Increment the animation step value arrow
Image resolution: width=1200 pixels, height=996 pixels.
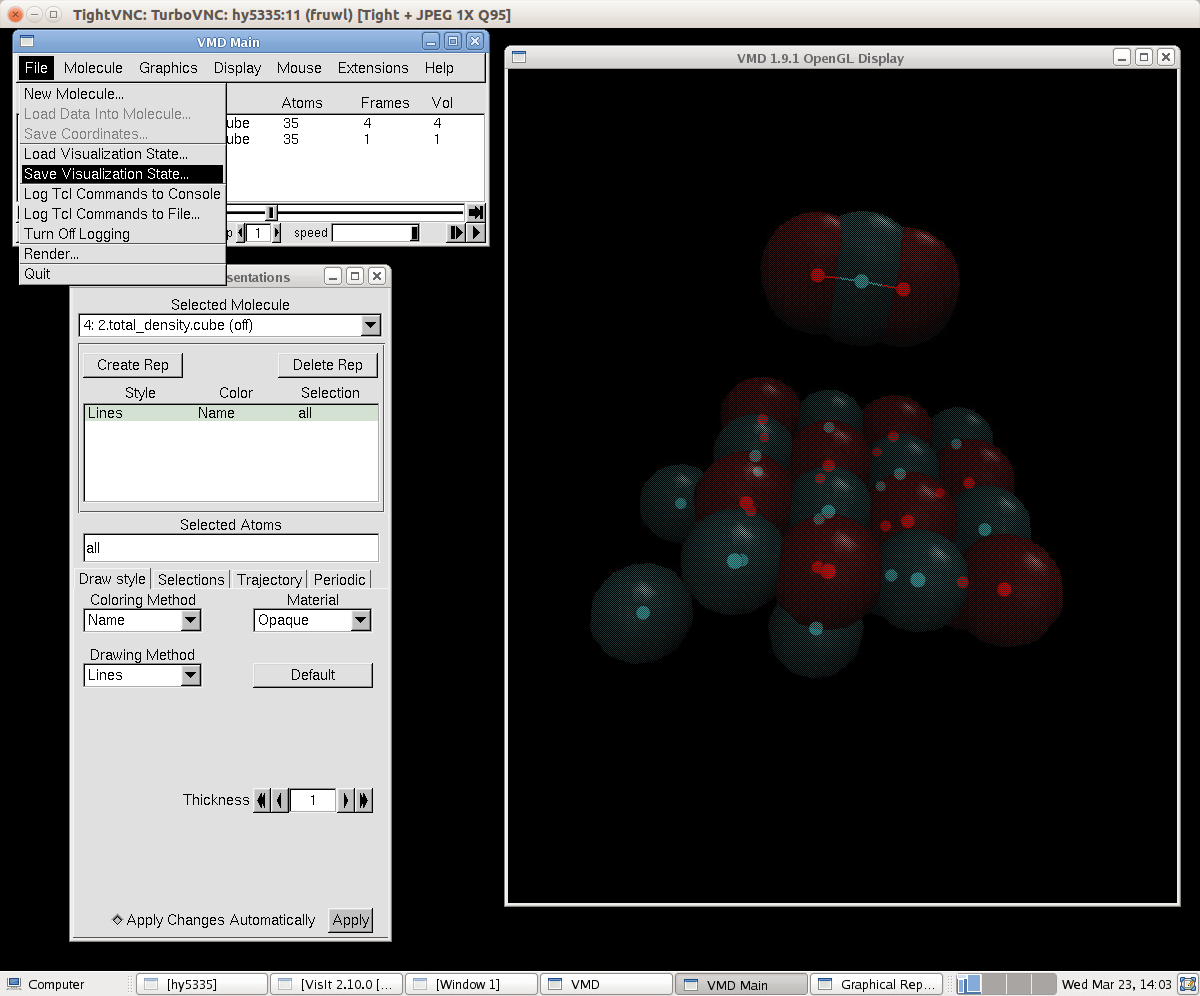coord(277,233)
